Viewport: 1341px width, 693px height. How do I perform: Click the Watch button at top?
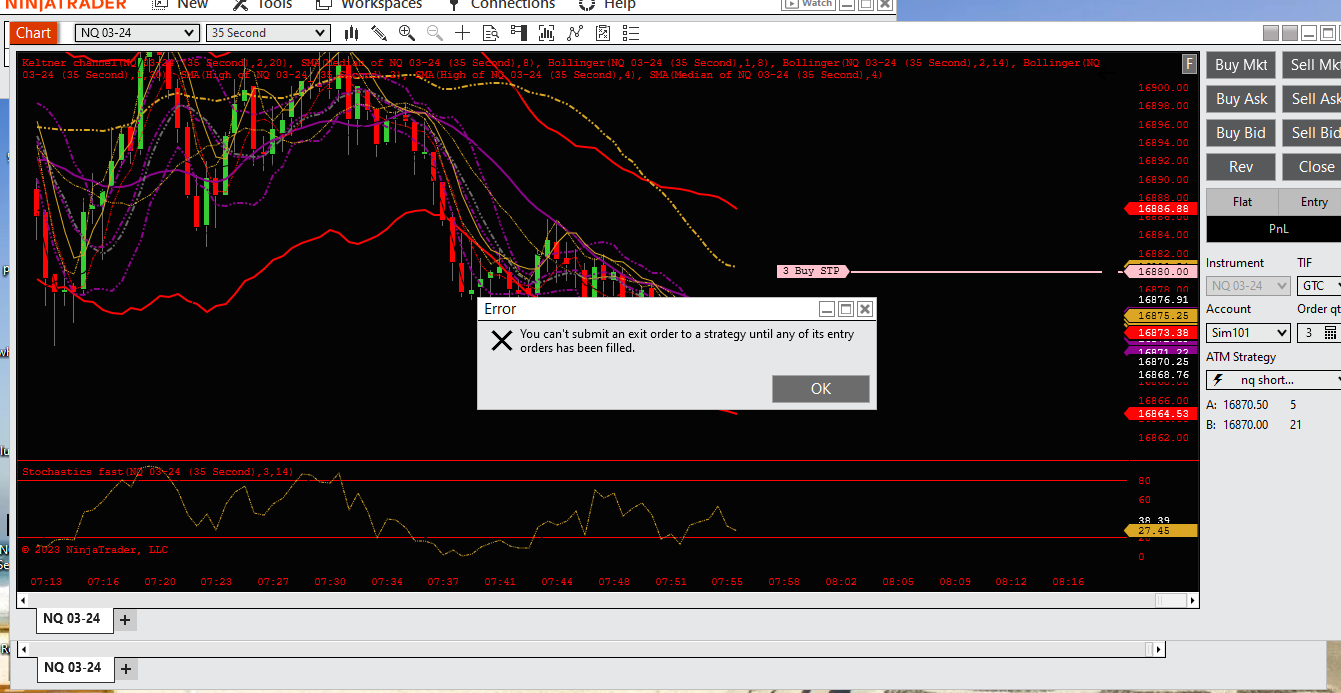point(809,4)
